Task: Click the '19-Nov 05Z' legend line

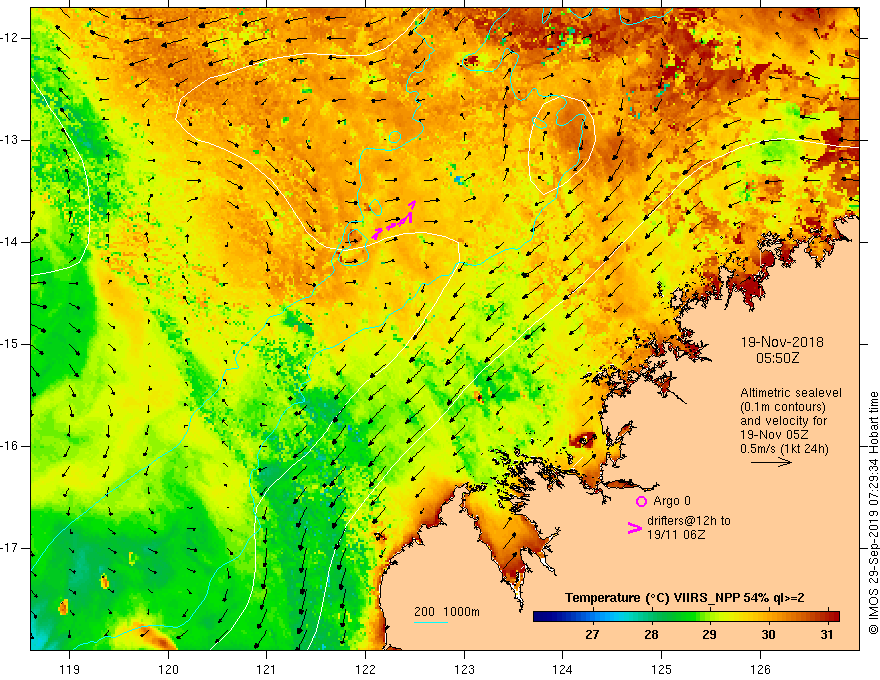Action: pyautogui.click(x=771, y=435)
